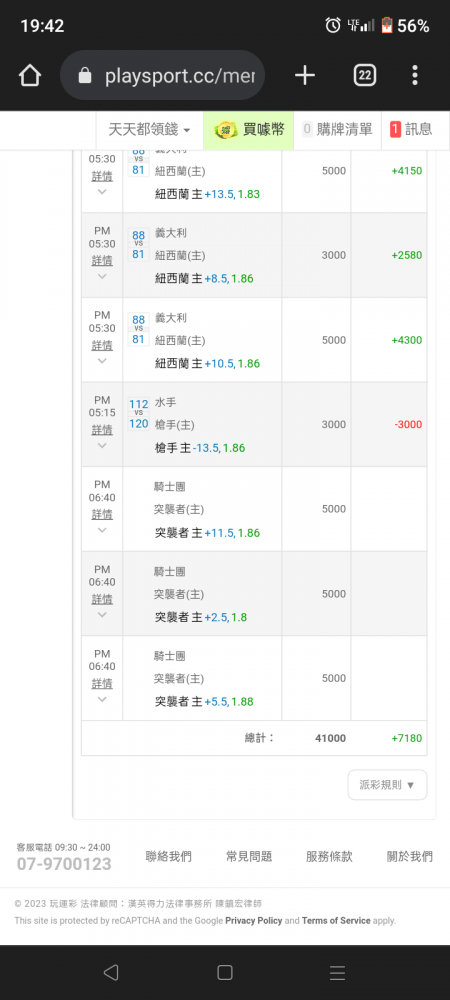Tap the Android home square icon

224,972
